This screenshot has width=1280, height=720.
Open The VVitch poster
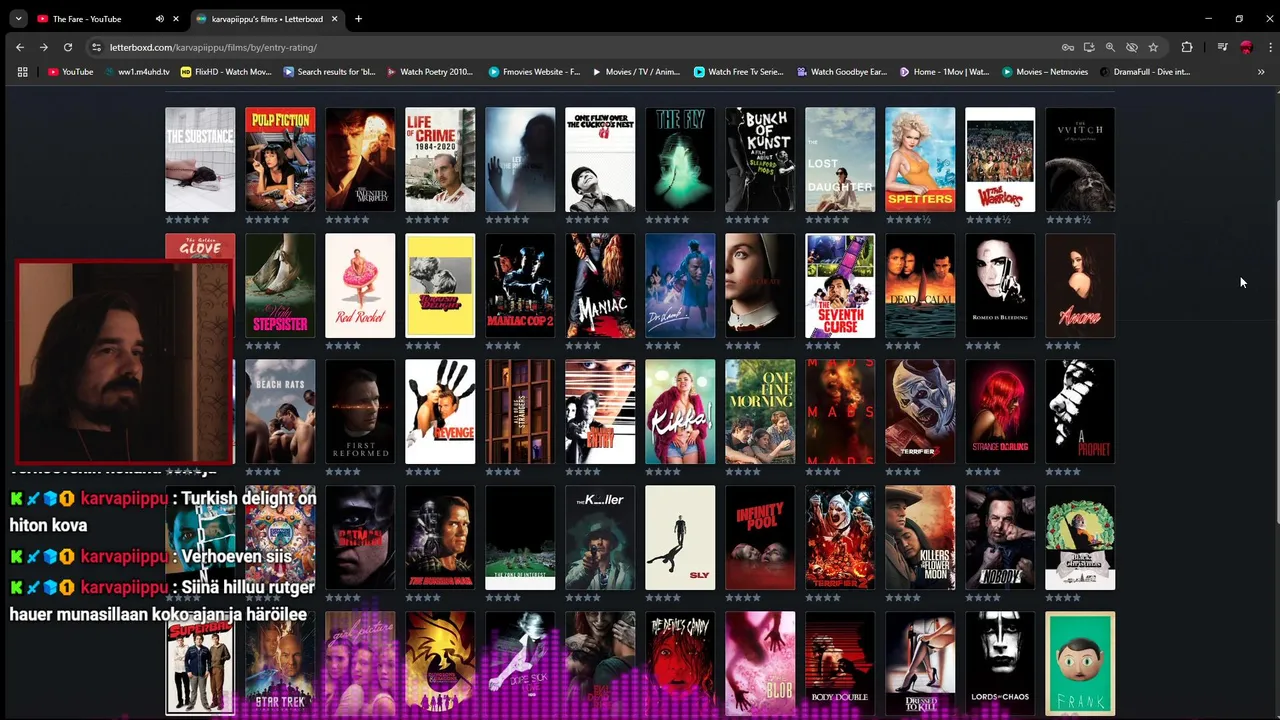[x=1080, y=160]
